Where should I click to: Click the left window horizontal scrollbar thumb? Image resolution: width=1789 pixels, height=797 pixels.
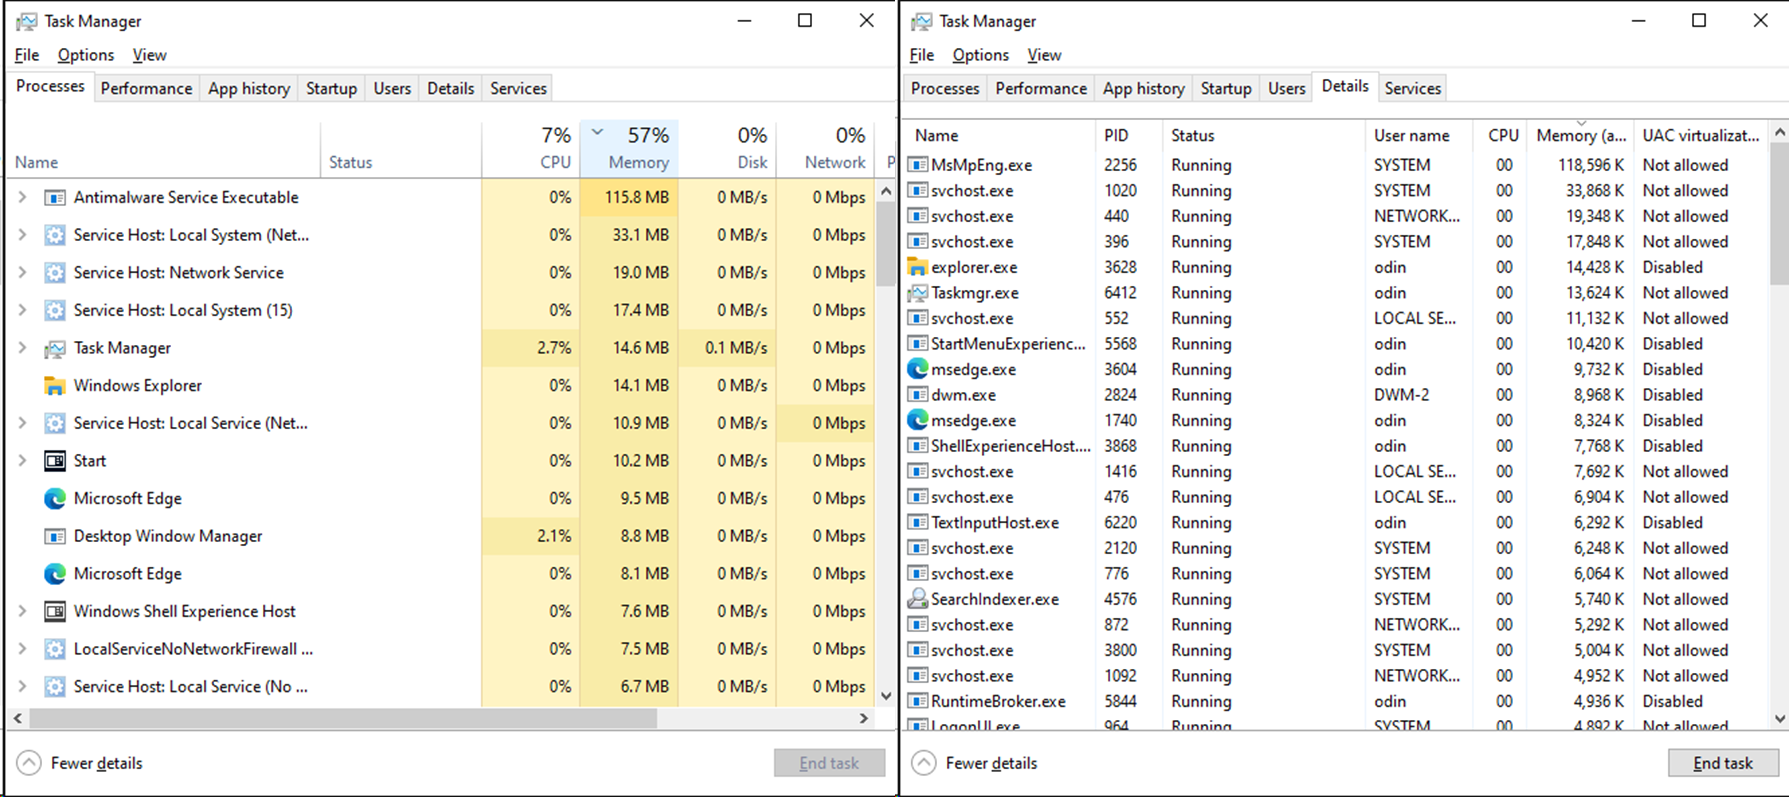pyautogui.click(x=343, y=718)
